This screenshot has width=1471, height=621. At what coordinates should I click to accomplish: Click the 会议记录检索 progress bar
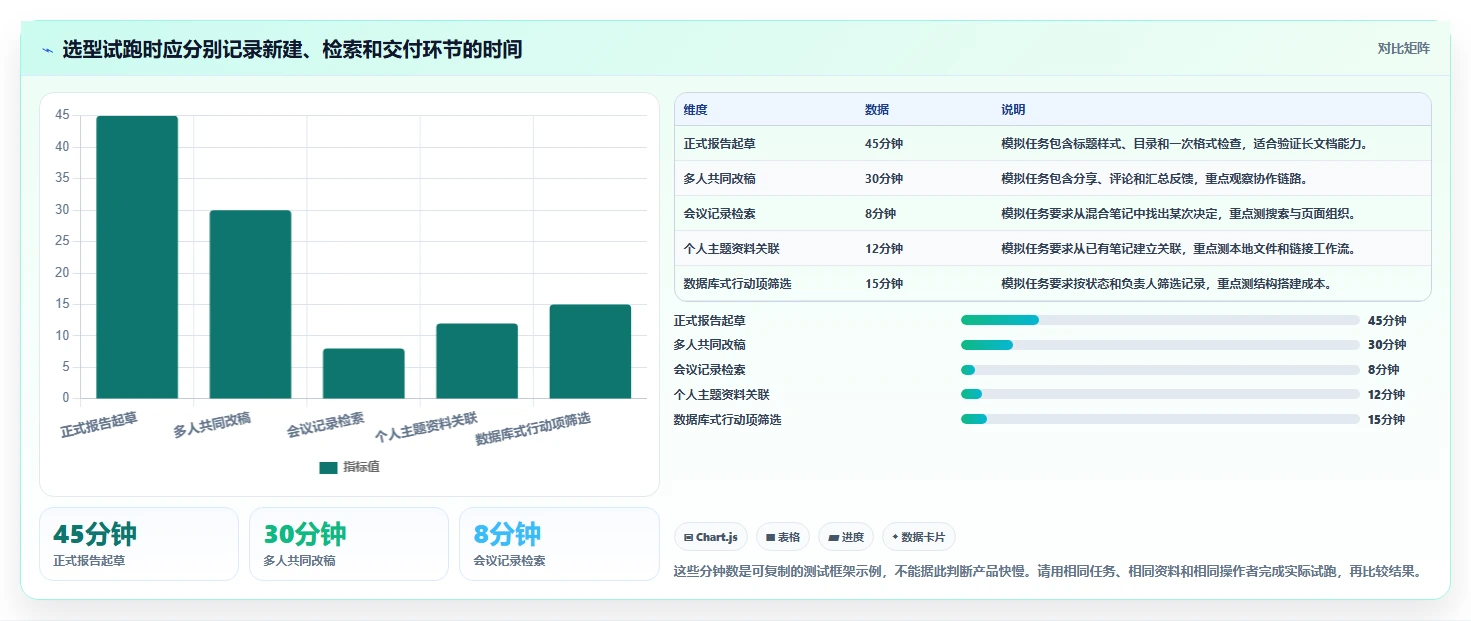pyautogui.click(x=1160, y=370)
